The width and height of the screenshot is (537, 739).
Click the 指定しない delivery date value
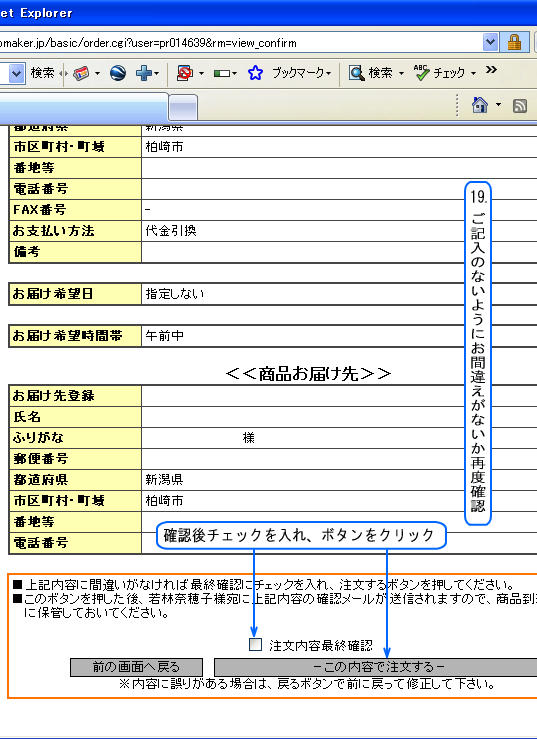coord(174,294)
